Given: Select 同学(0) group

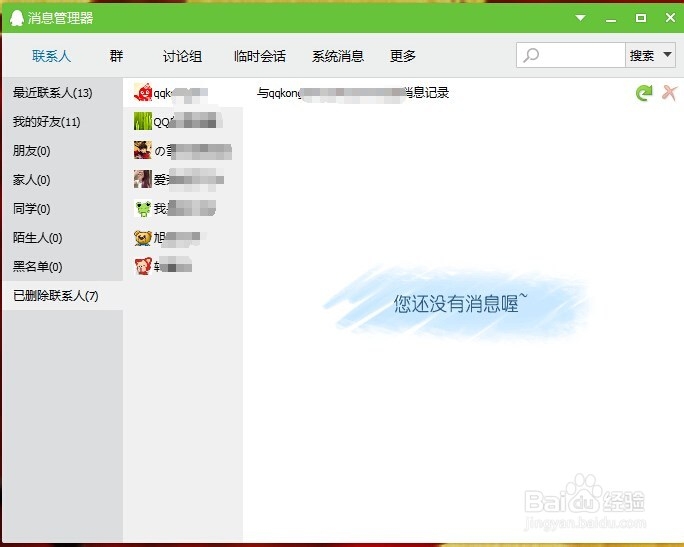Looking at the screenshot, I should coord(62,209).
